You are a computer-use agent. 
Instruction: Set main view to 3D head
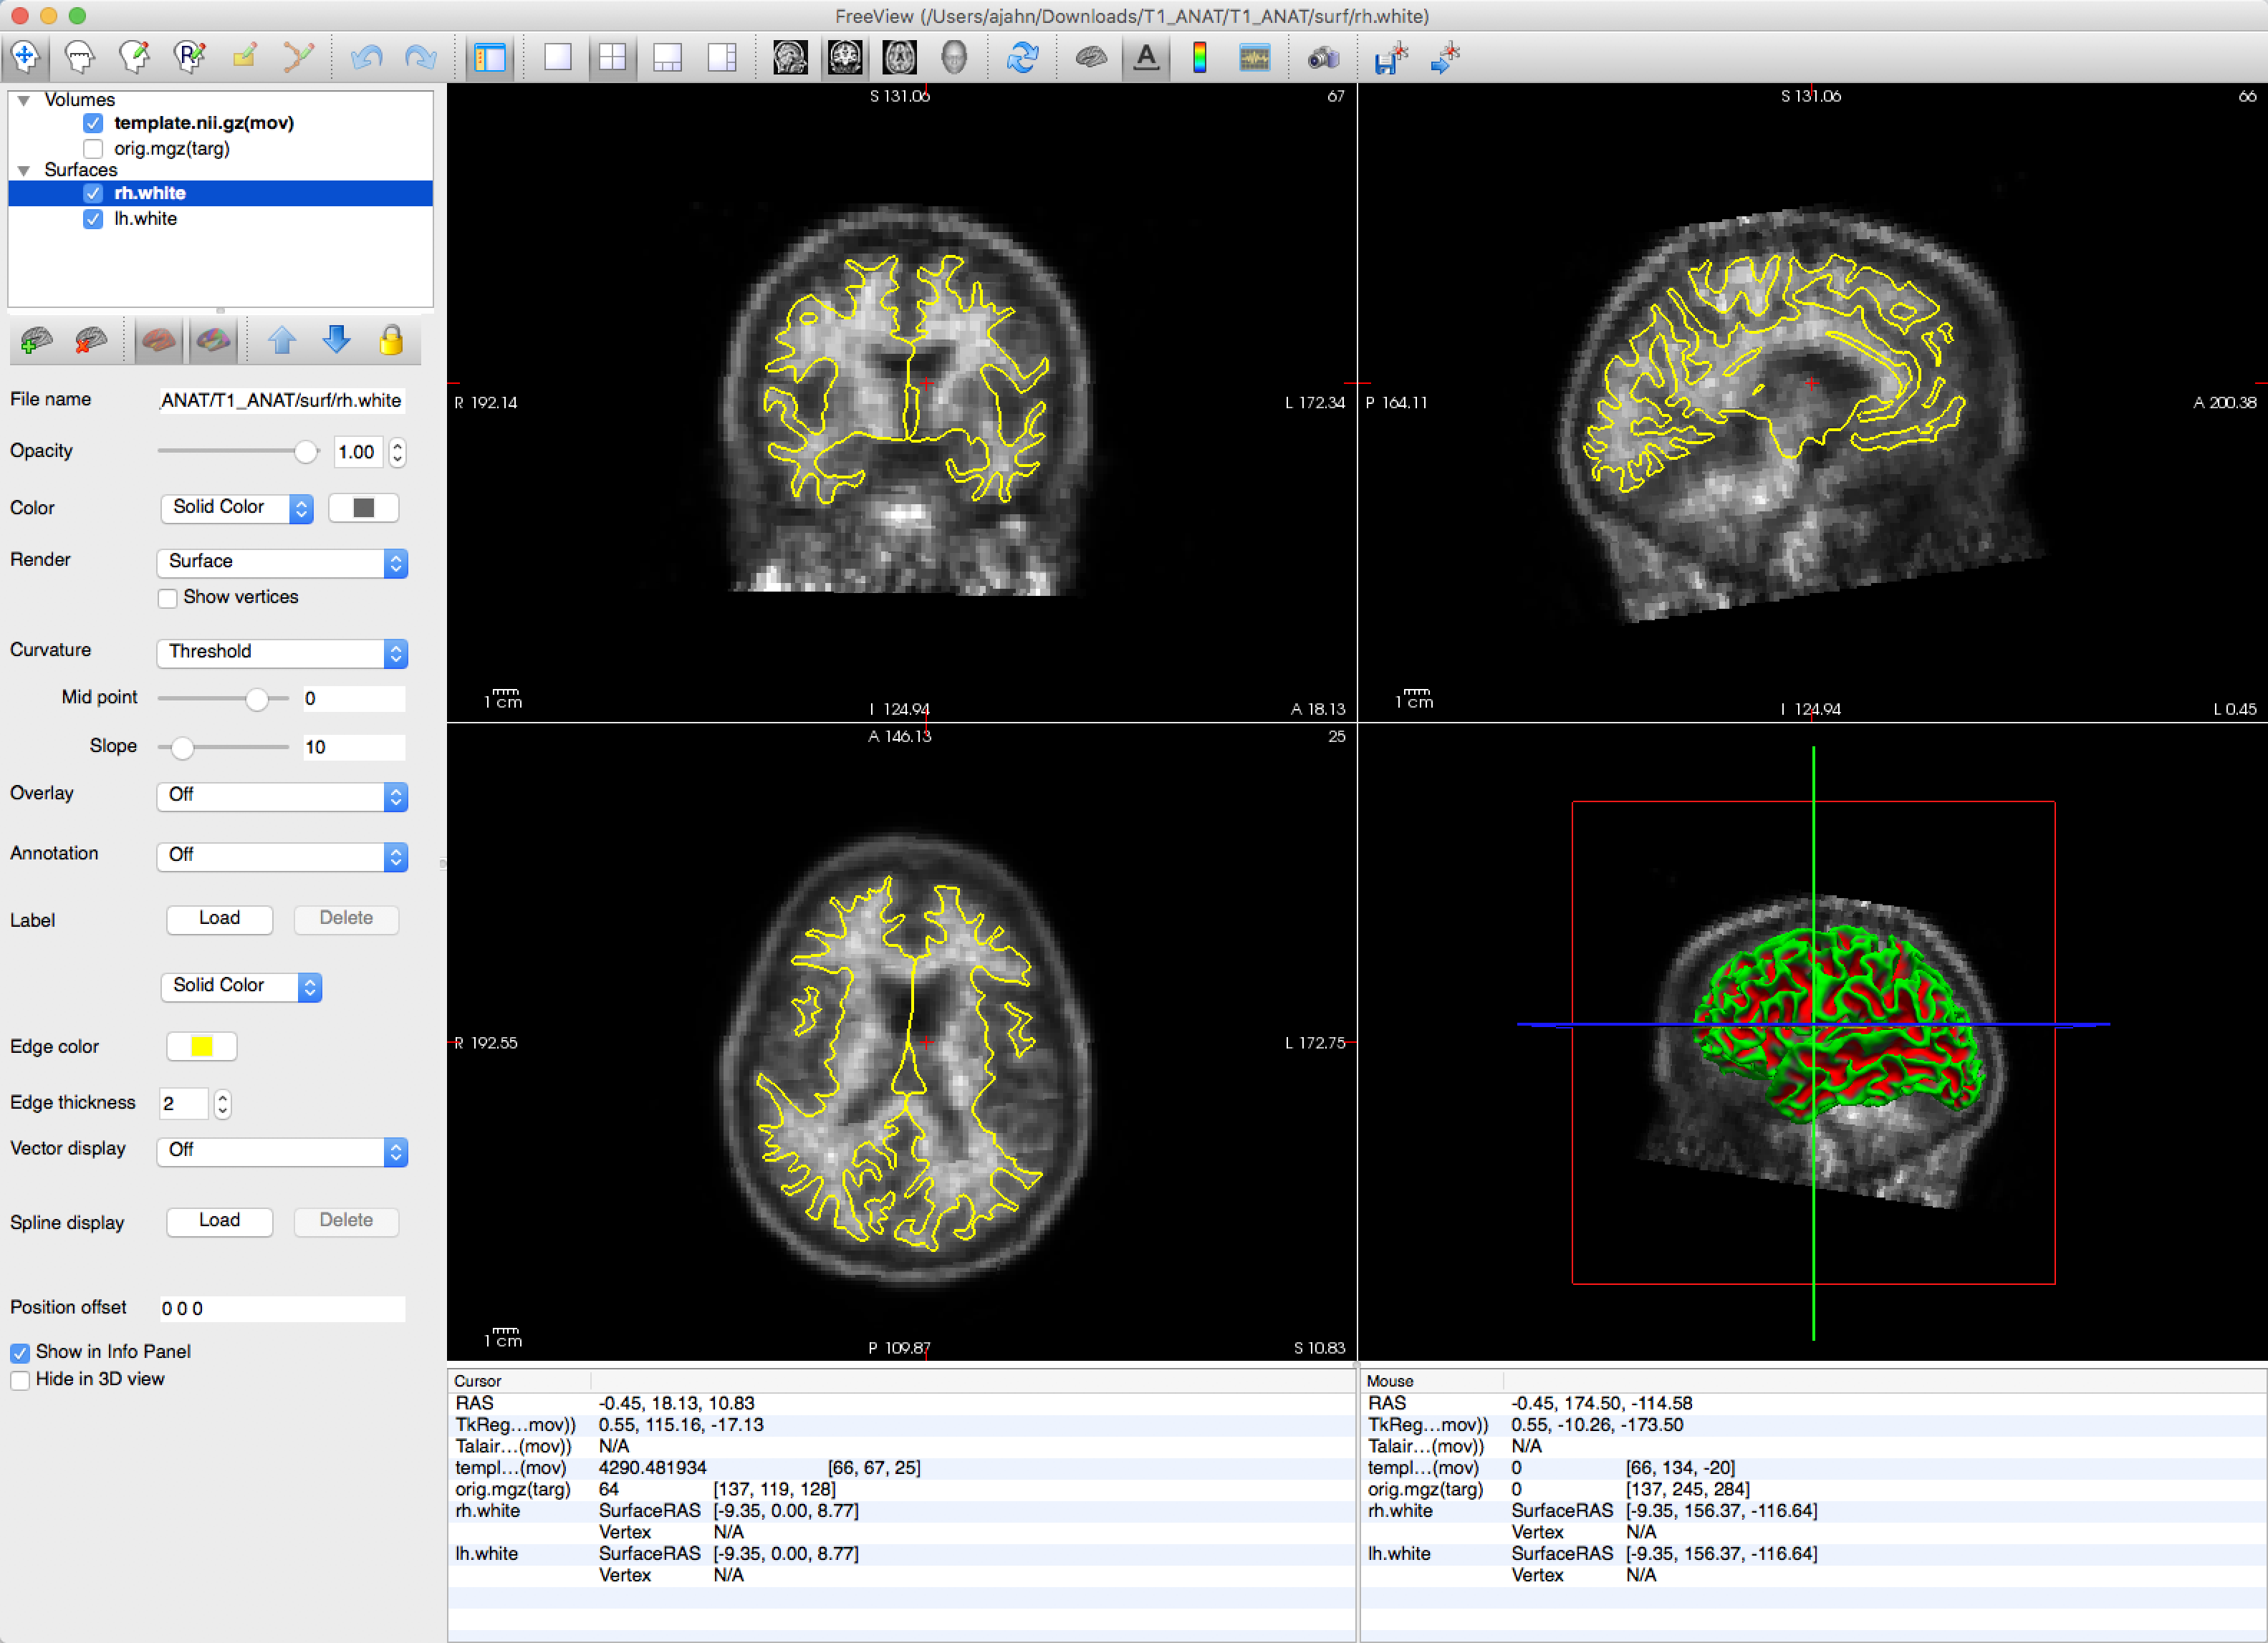click(x=954, y=57)
